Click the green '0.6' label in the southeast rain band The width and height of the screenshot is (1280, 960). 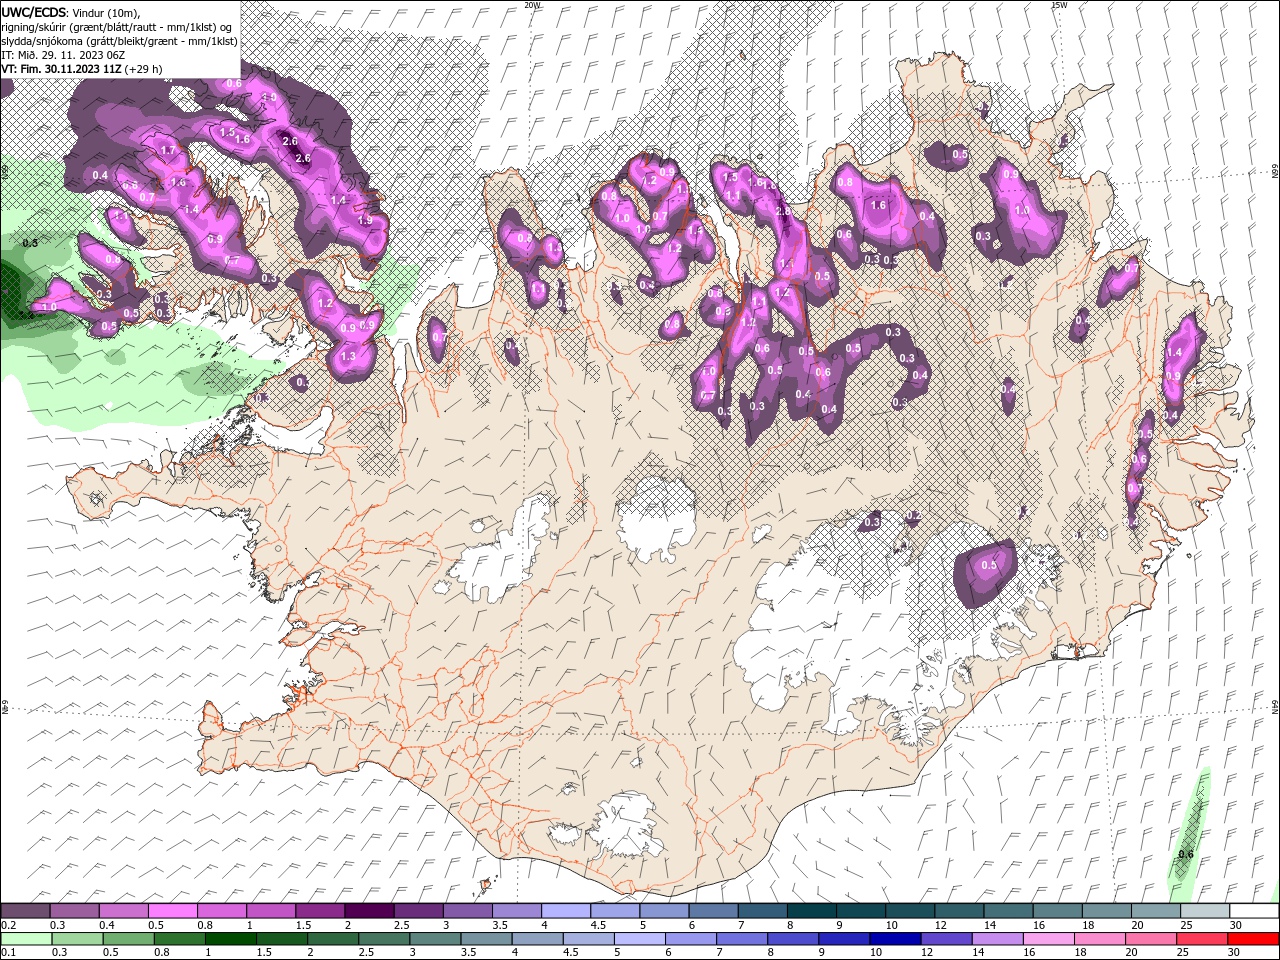(x=1186, y=854)
